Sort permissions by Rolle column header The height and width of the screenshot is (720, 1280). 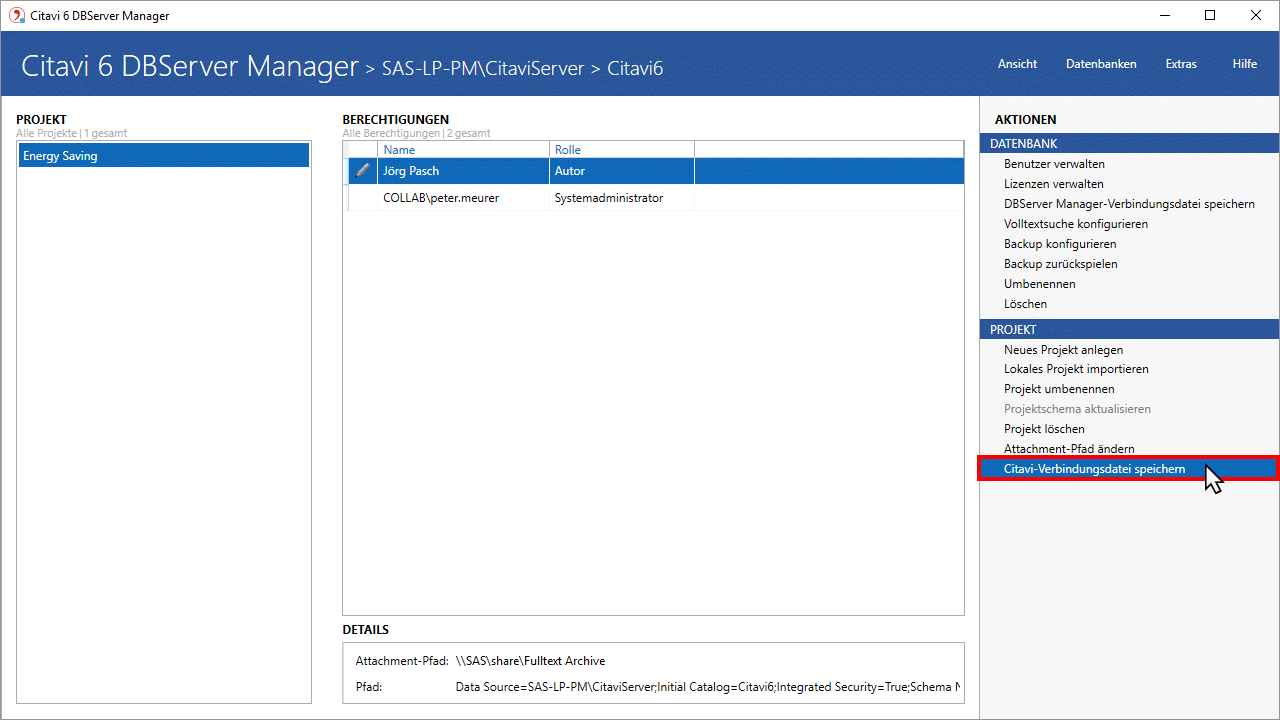pos(621,150)
